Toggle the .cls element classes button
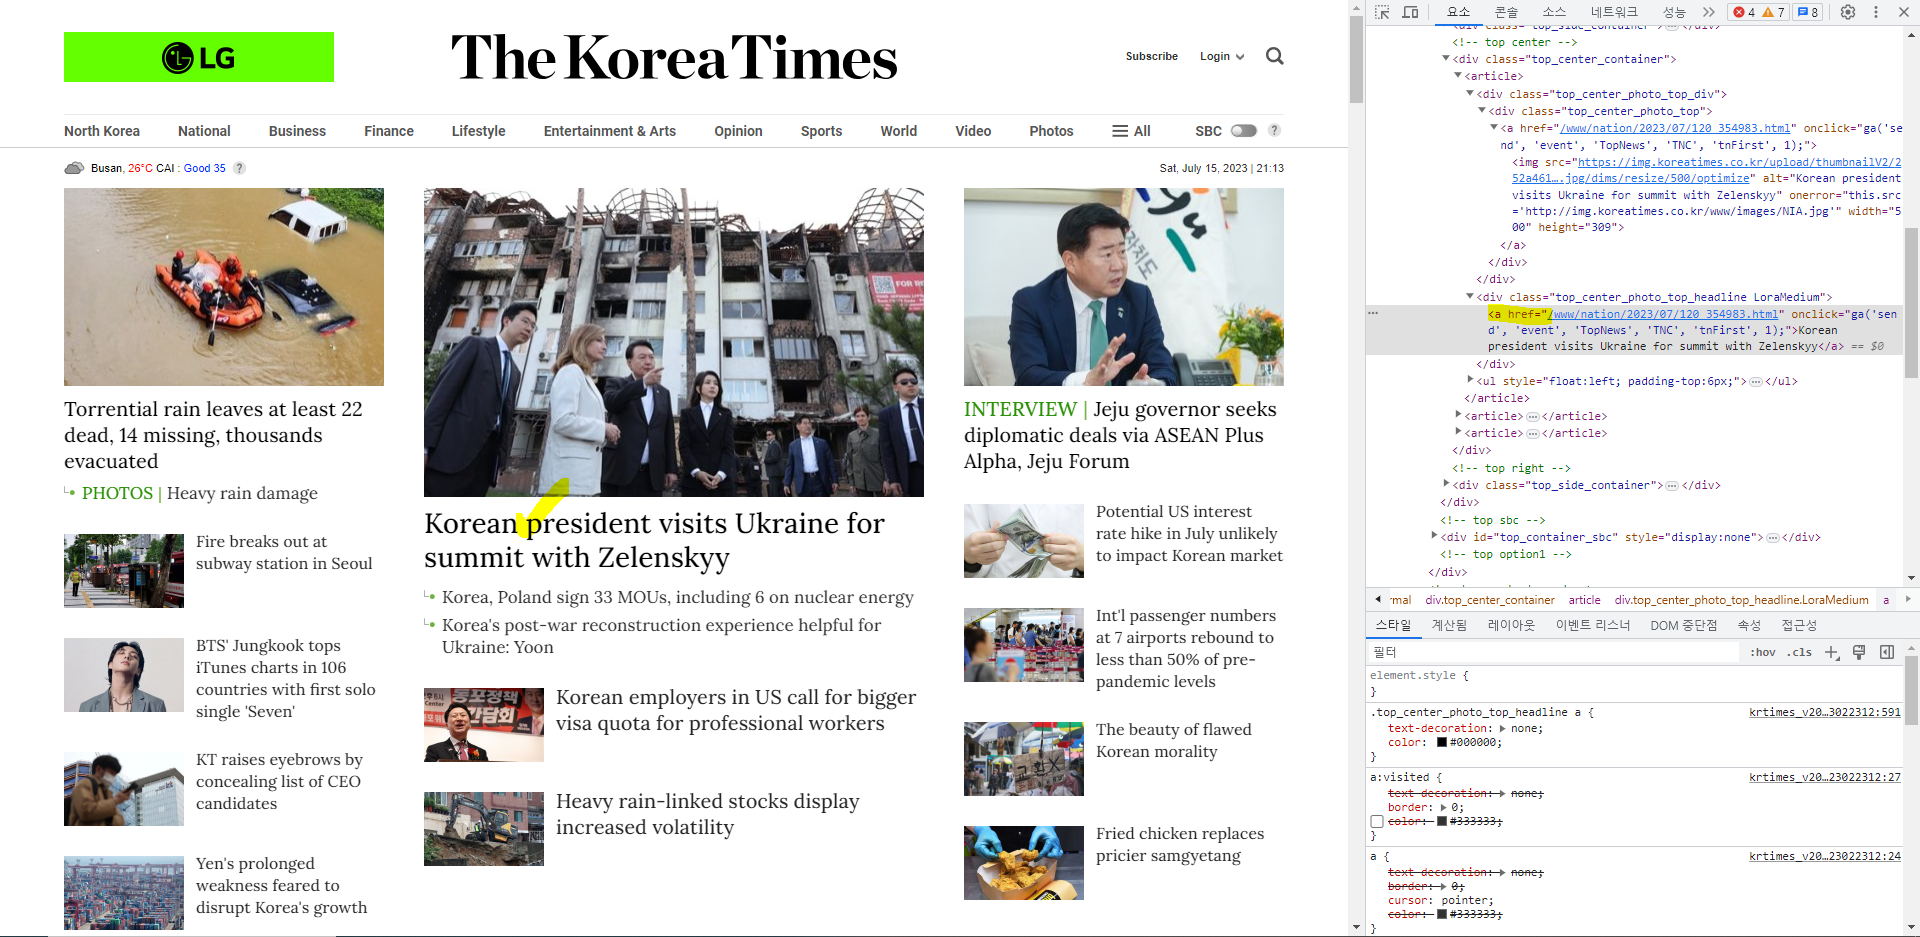1920x937 pixels. [1801, 652]
